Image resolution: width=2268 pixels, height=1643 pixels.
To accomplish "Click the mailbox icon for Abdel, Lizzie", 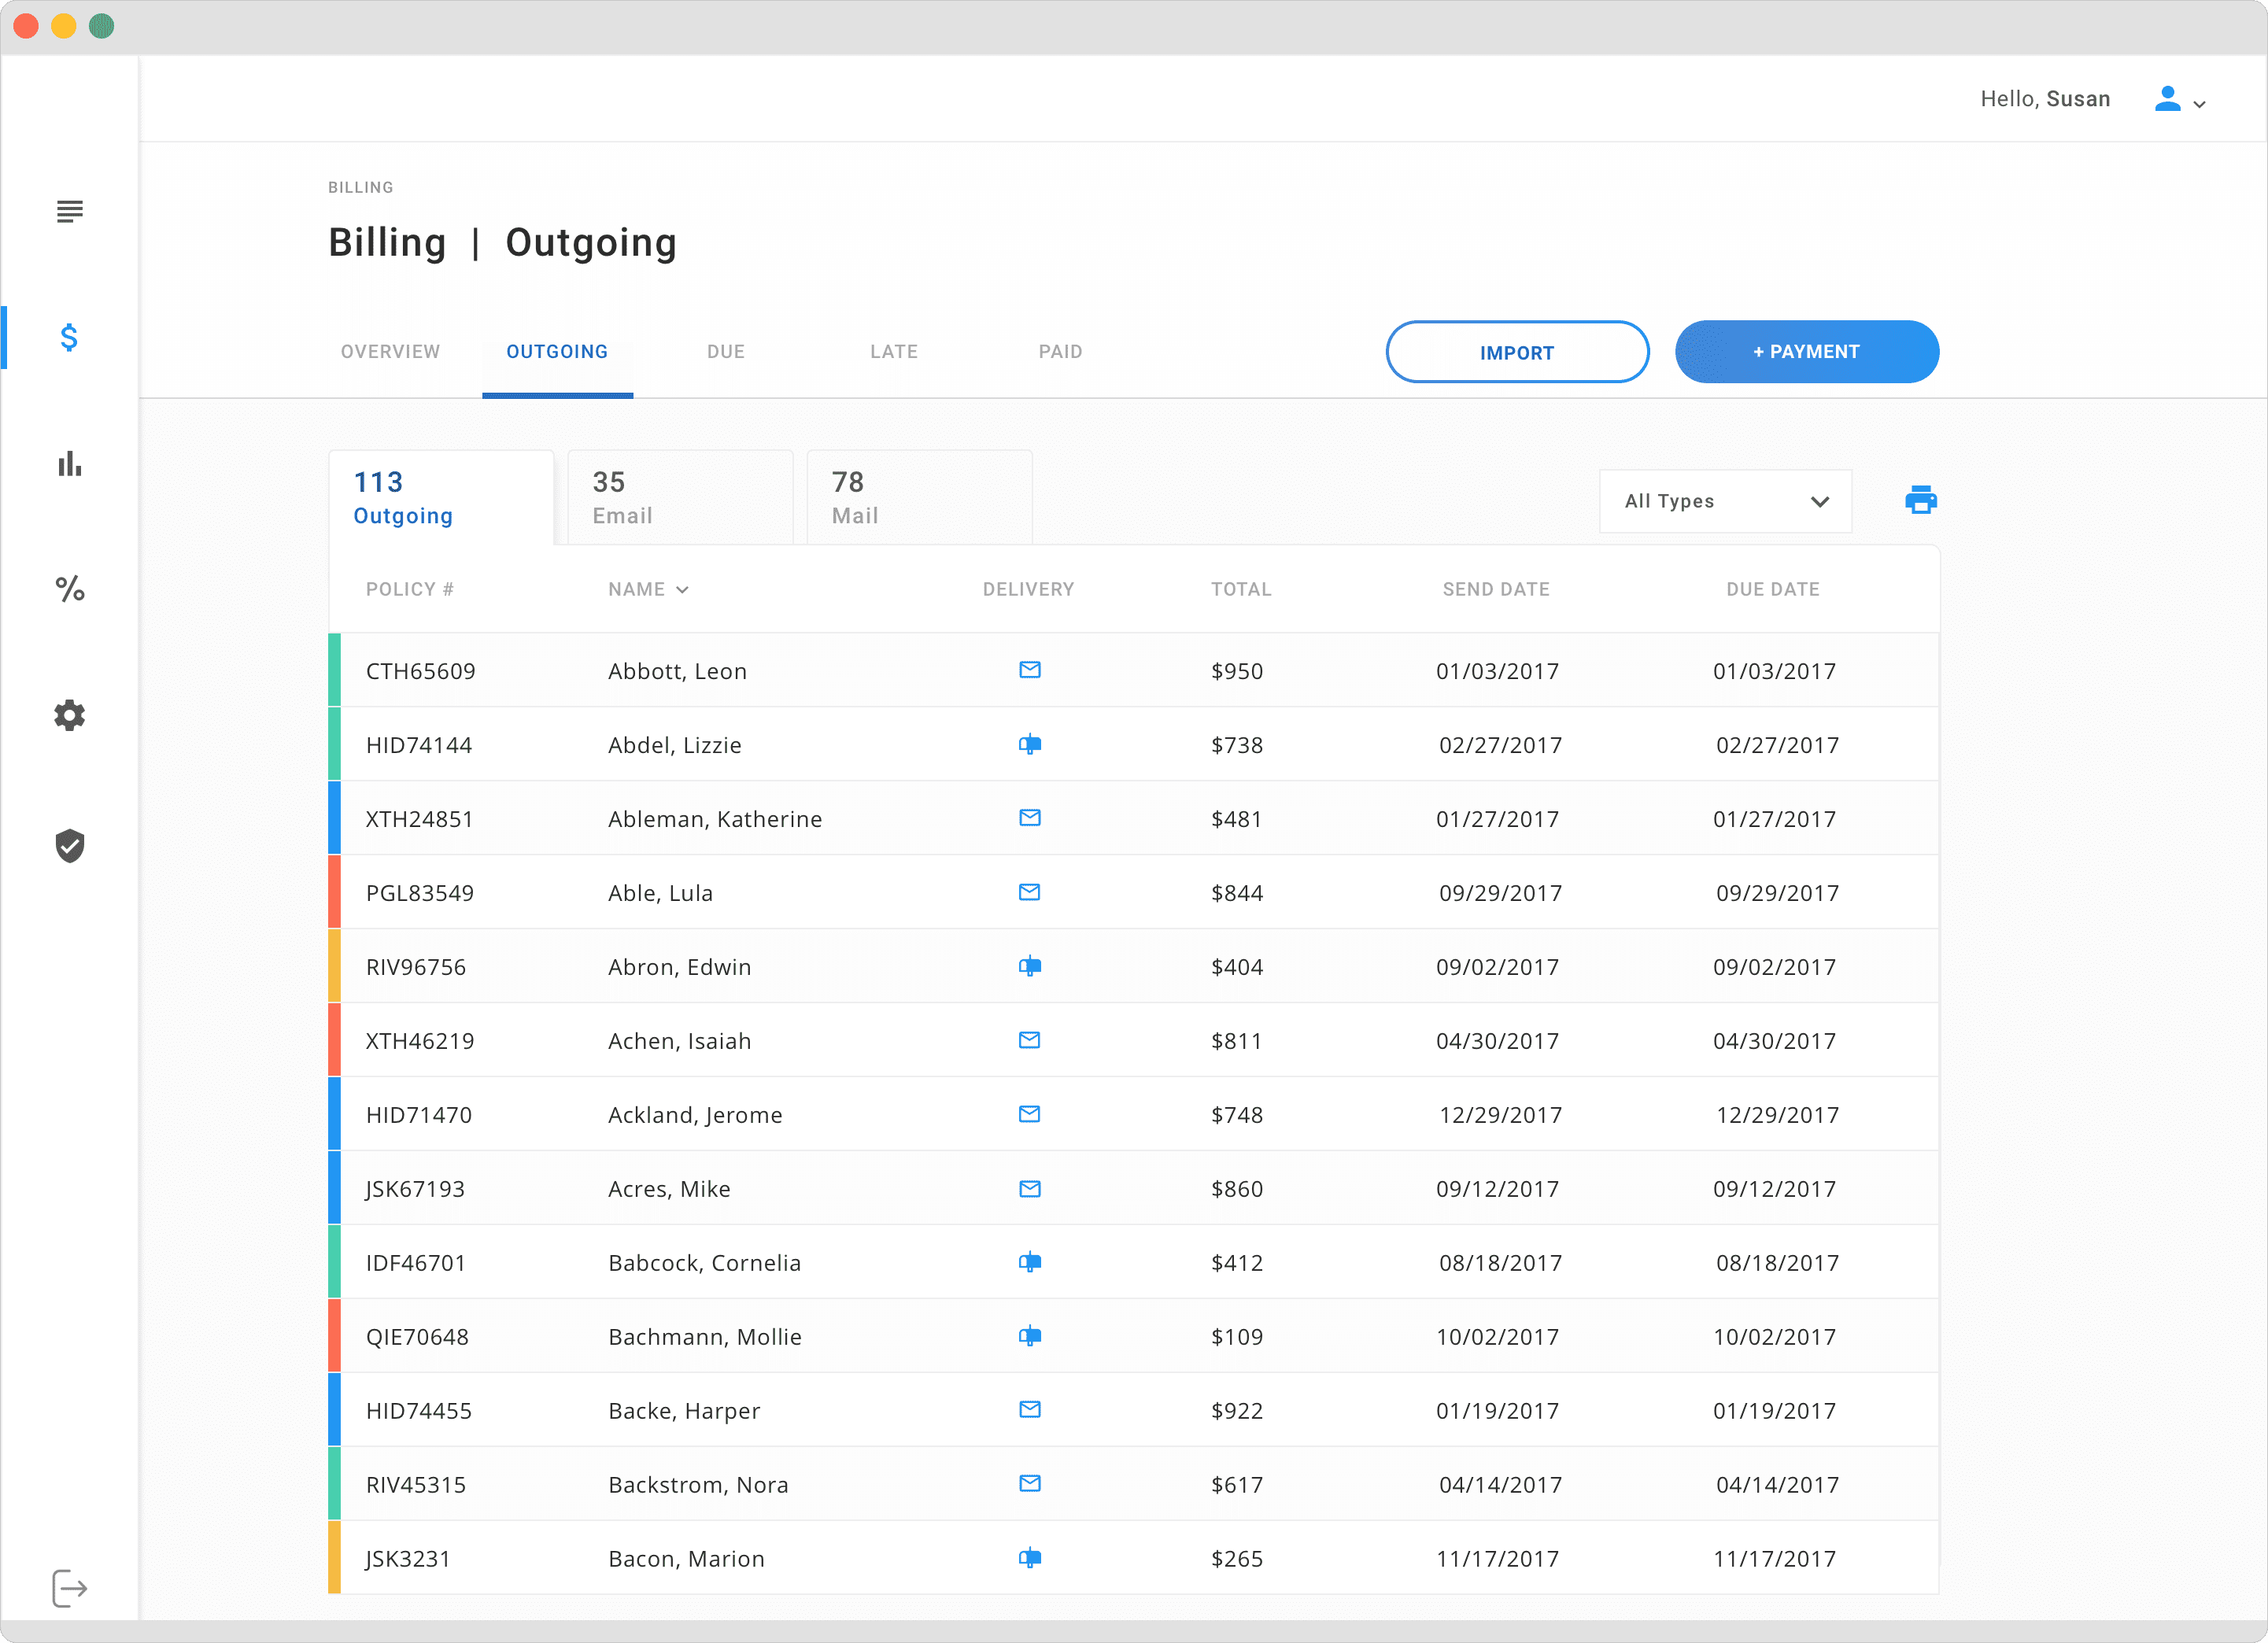I will point(1029,744).
